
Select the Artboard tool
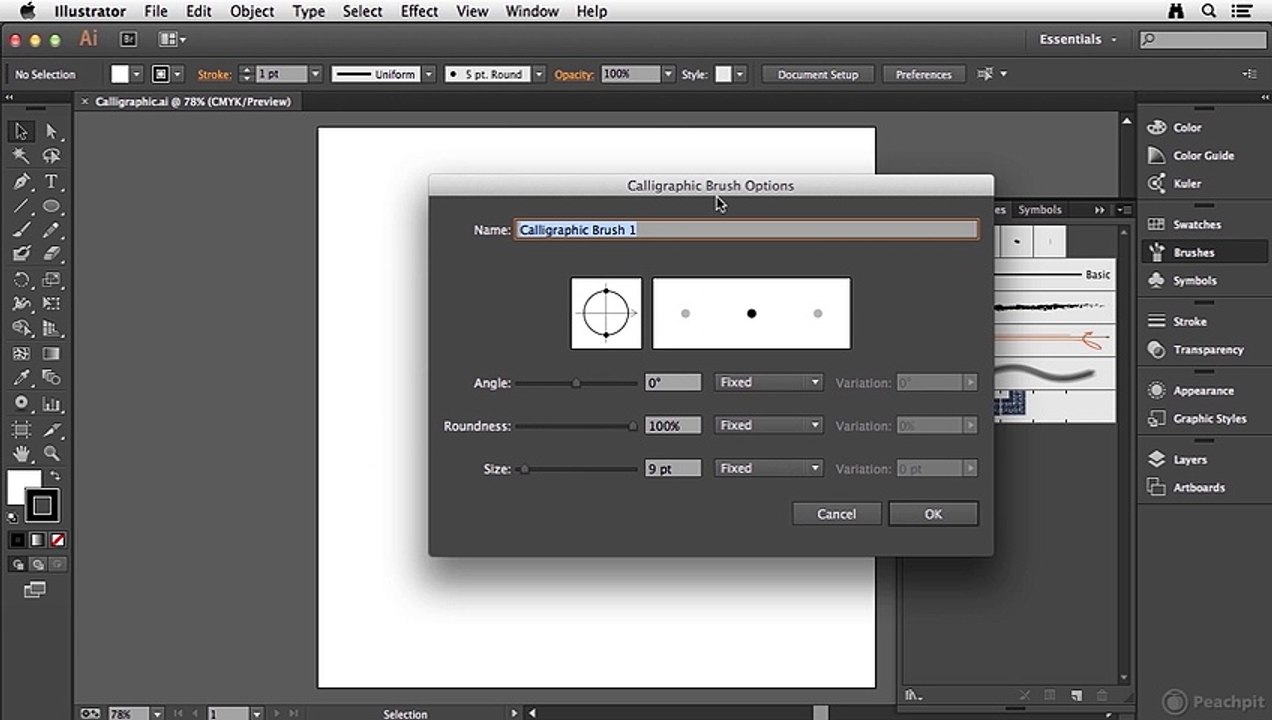(x=21, y=429)
